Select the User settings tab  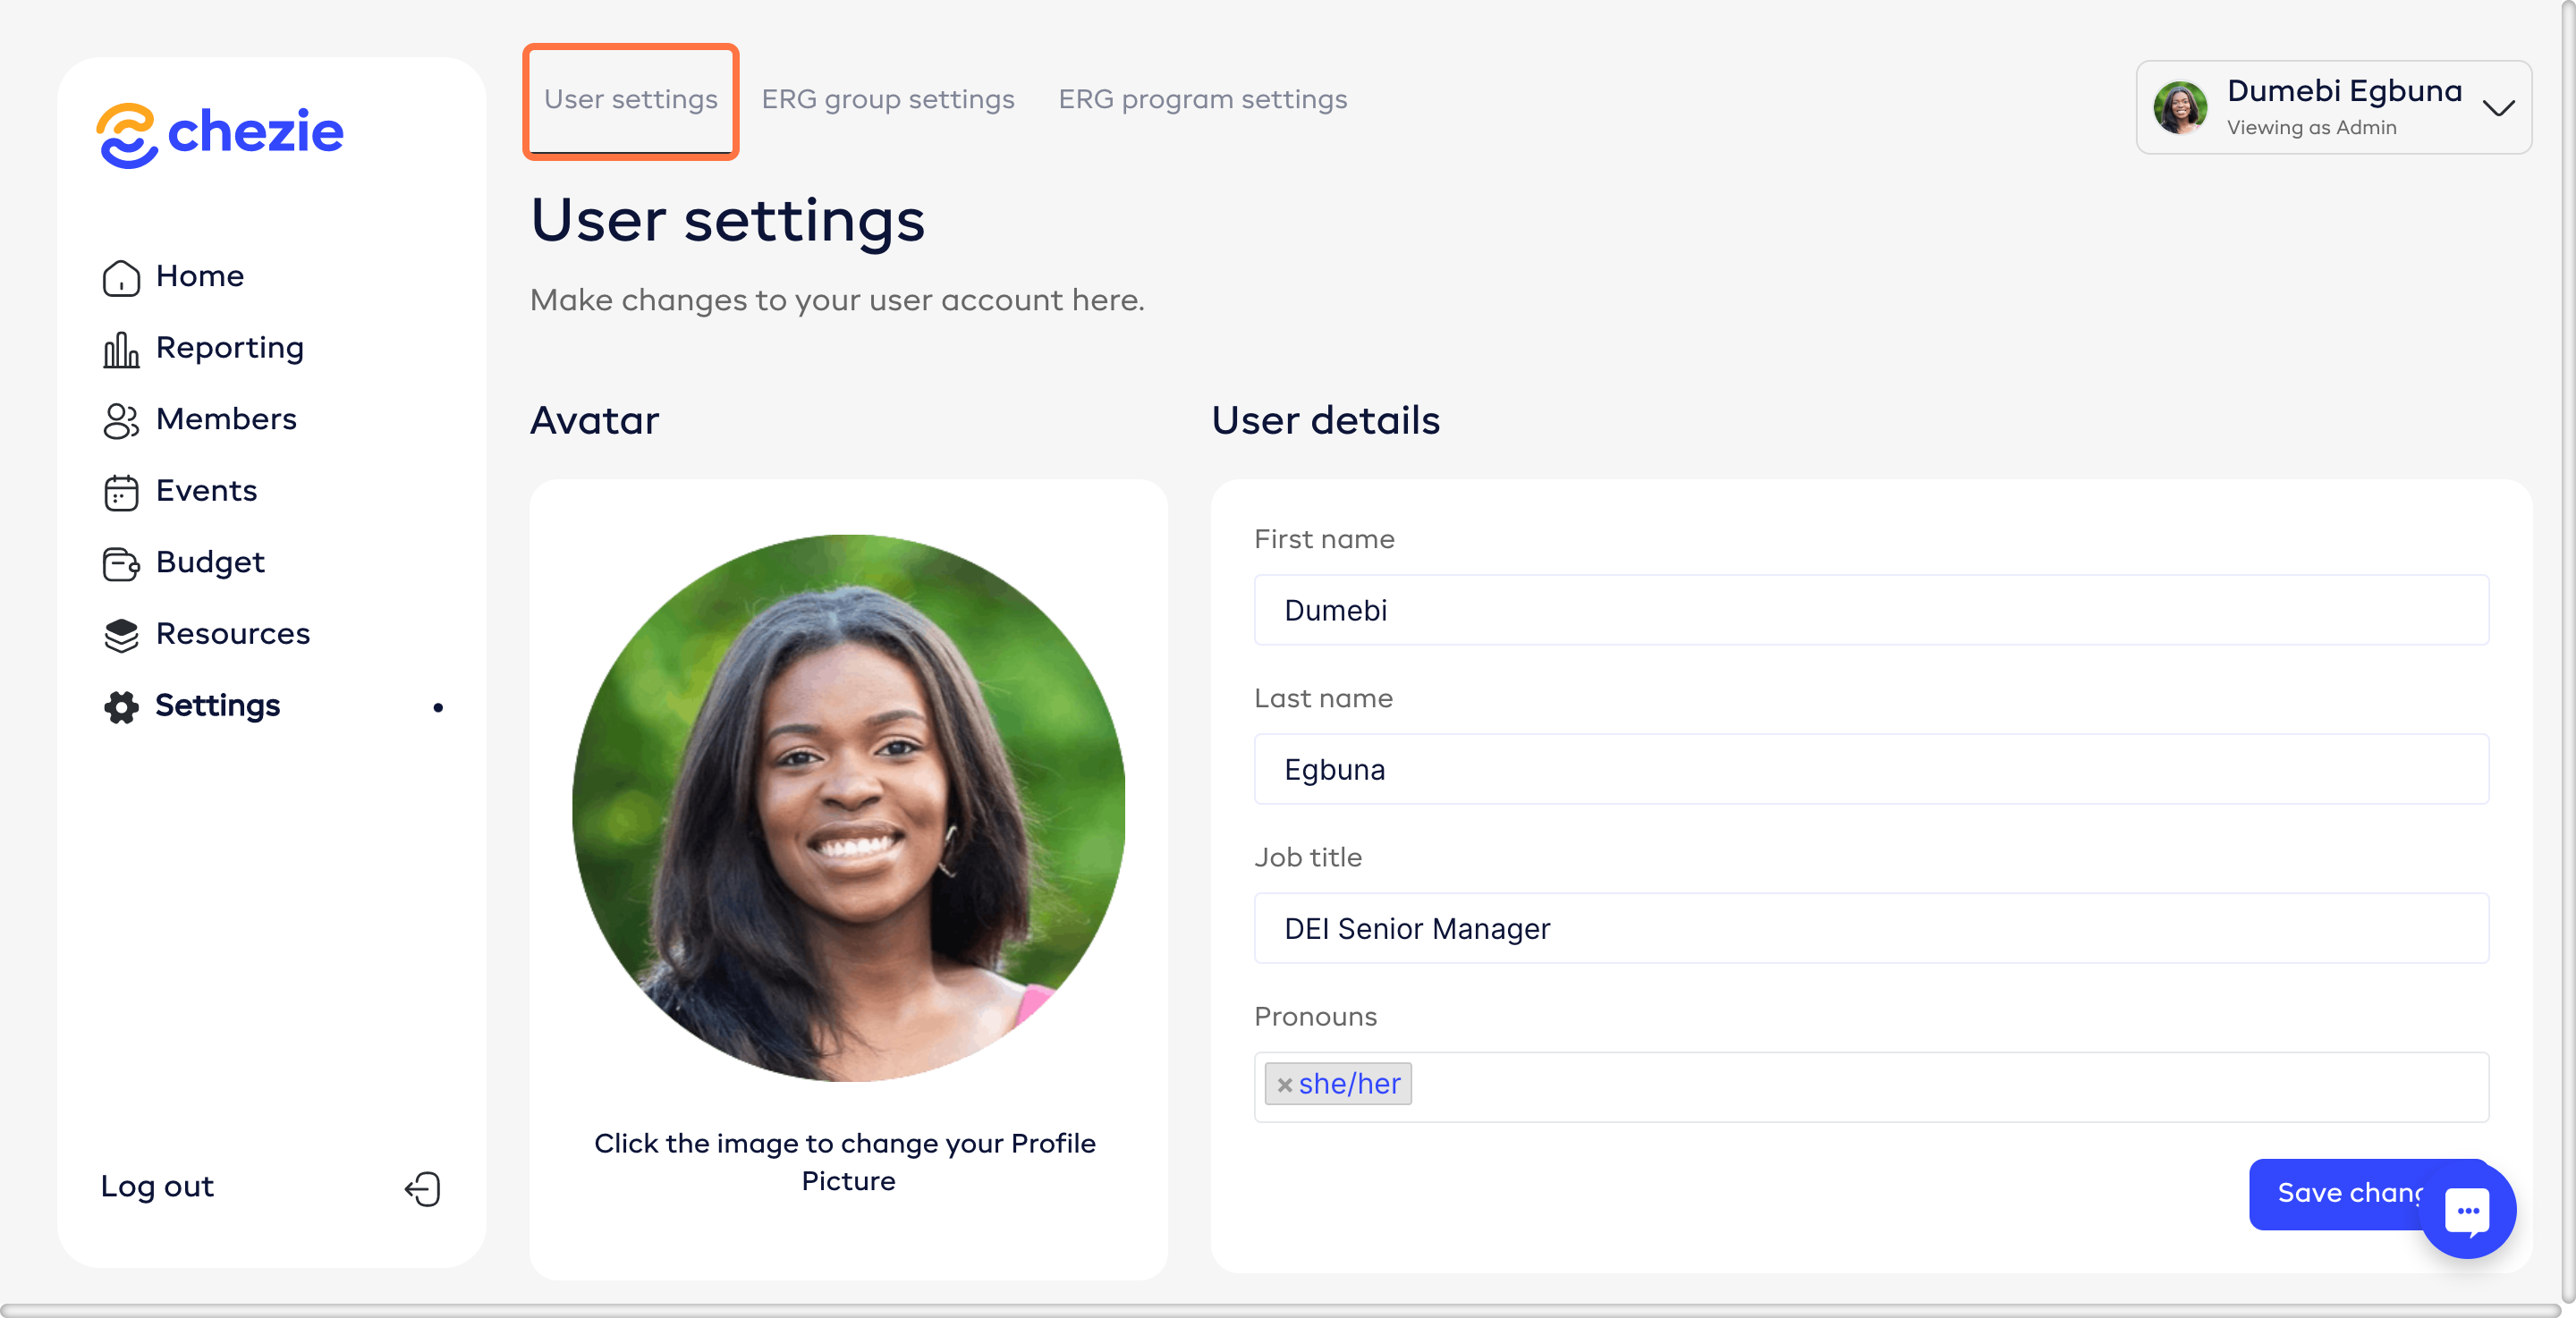point(630,99)
